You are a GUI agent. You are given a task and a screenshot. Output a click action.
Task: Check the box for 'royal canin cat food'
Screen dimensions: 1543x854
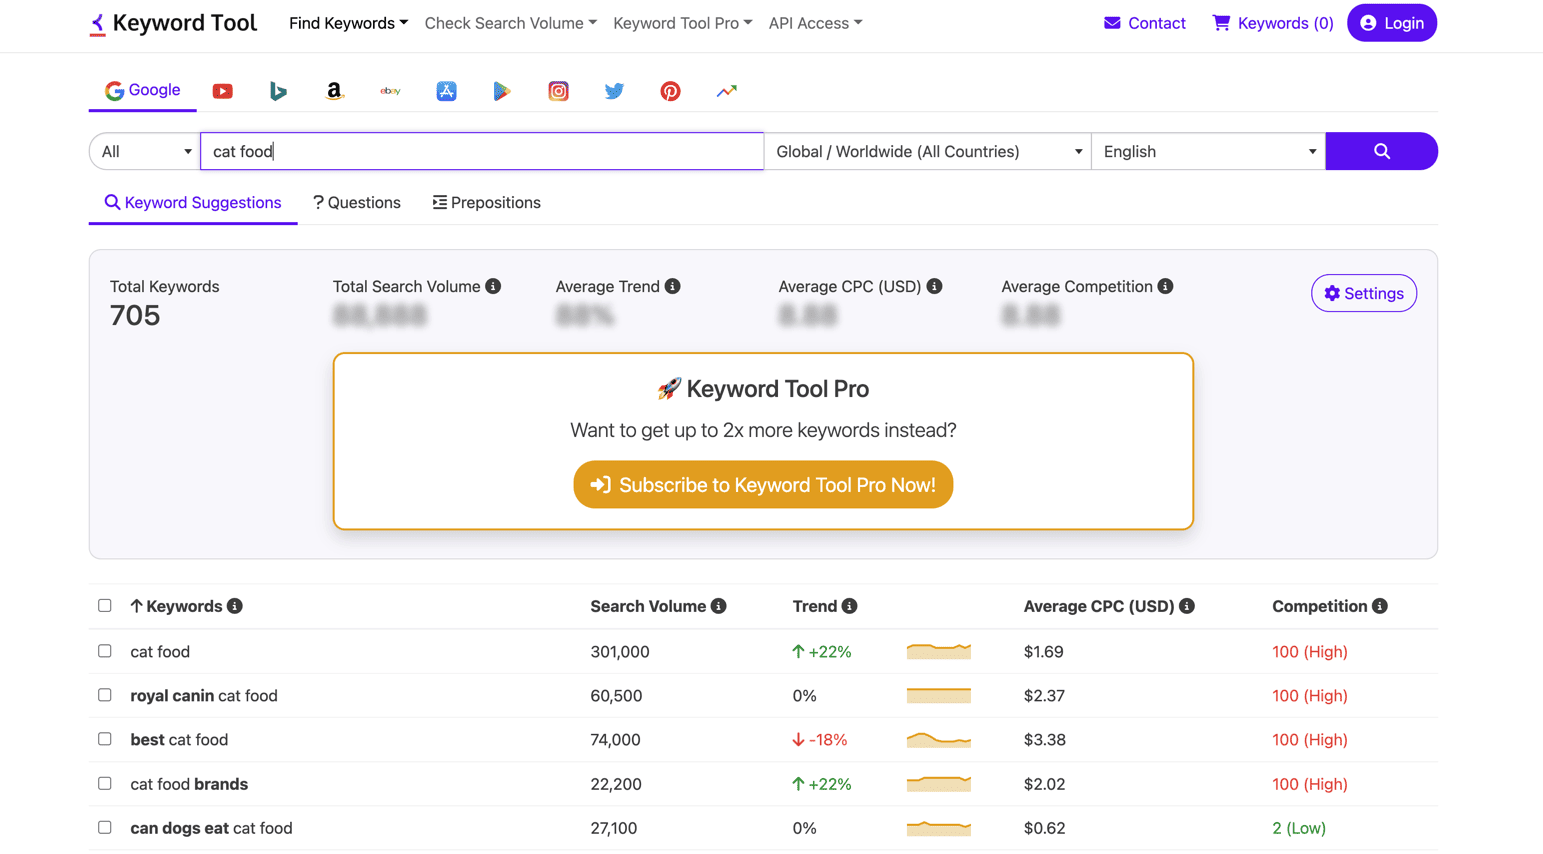pos(105,694)
